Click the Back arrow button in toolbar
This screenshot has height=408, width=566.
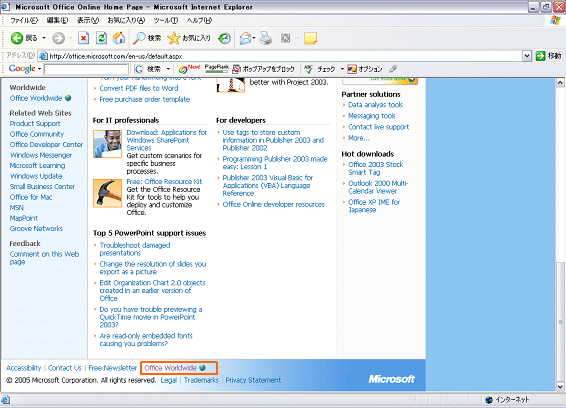(x=17, y=38)
